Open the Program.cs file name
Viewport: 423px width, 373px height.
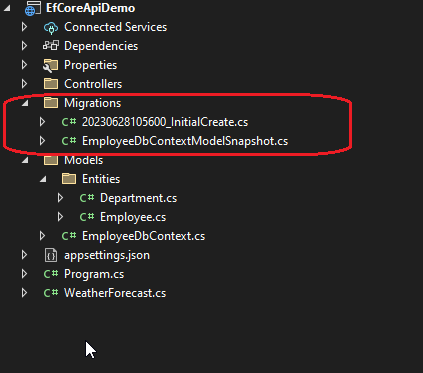tap(94, 274)
